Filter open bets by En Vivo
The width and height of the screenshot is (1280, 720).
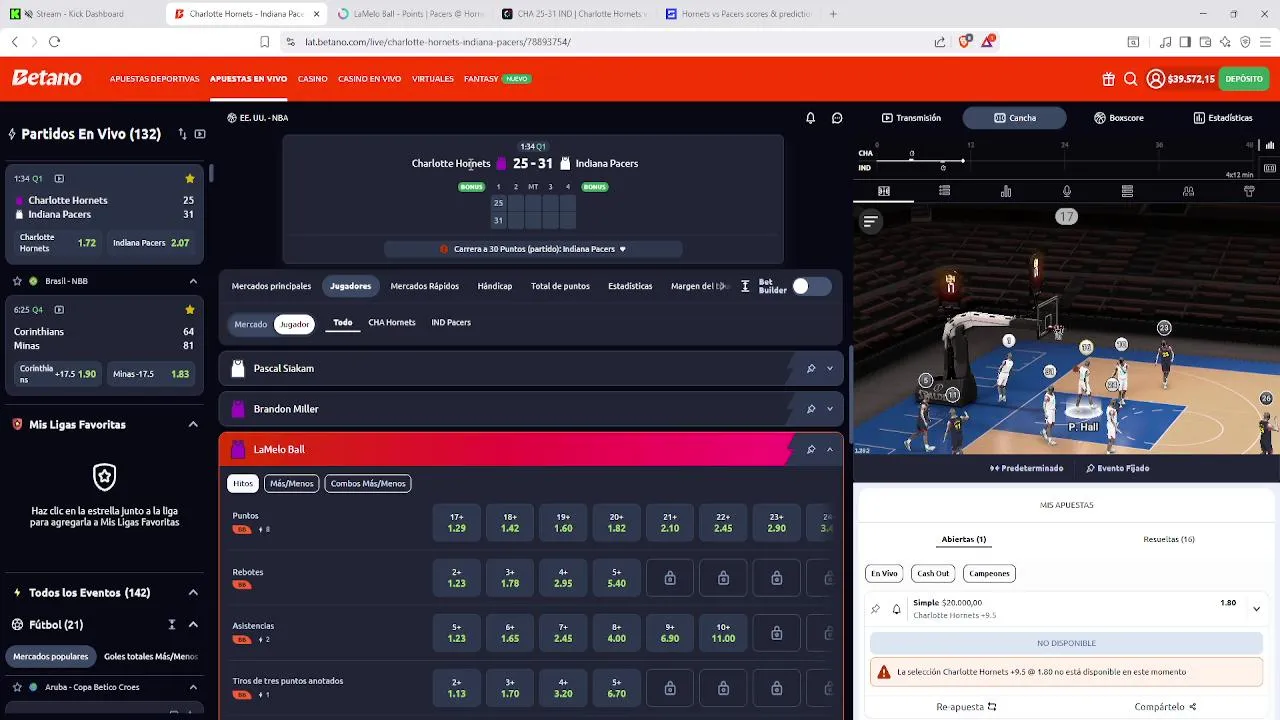884,573
